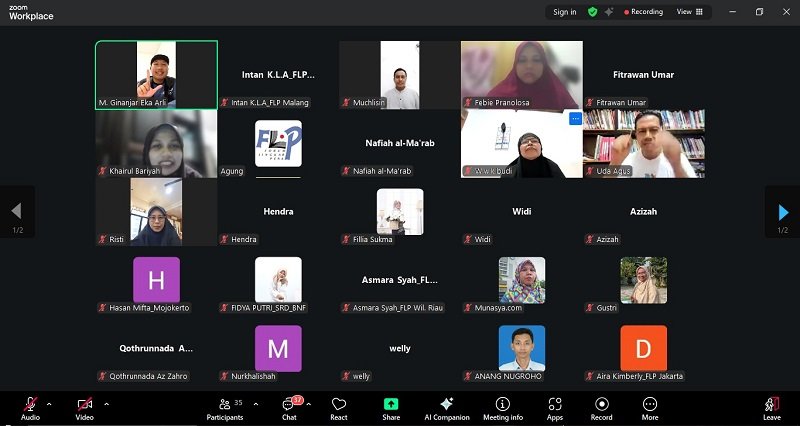800x426 pixels.
Task: Open the Participants panel
Action: coord(224,409)
